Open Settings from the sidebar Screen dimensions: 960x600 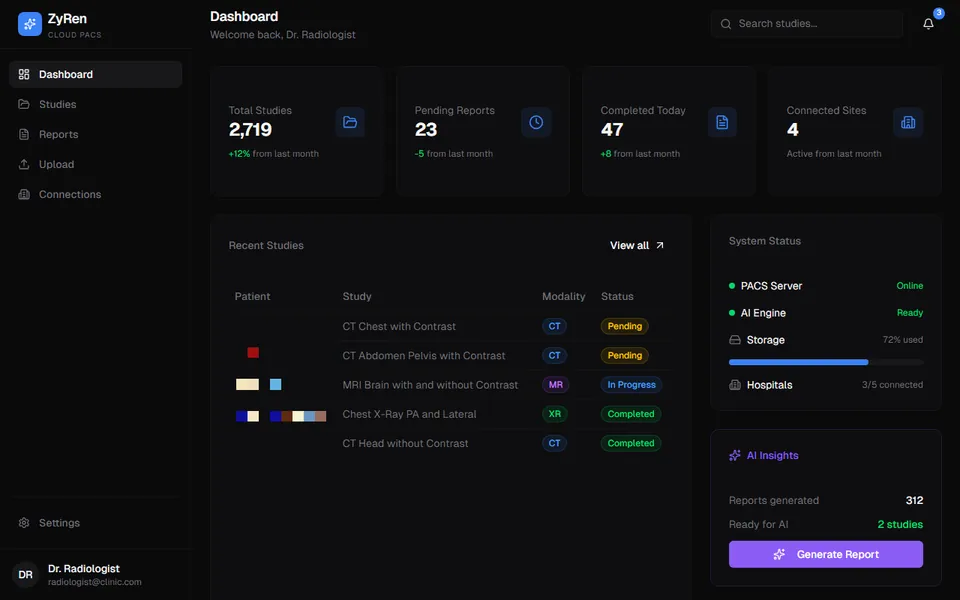click(x=96, y=523)
